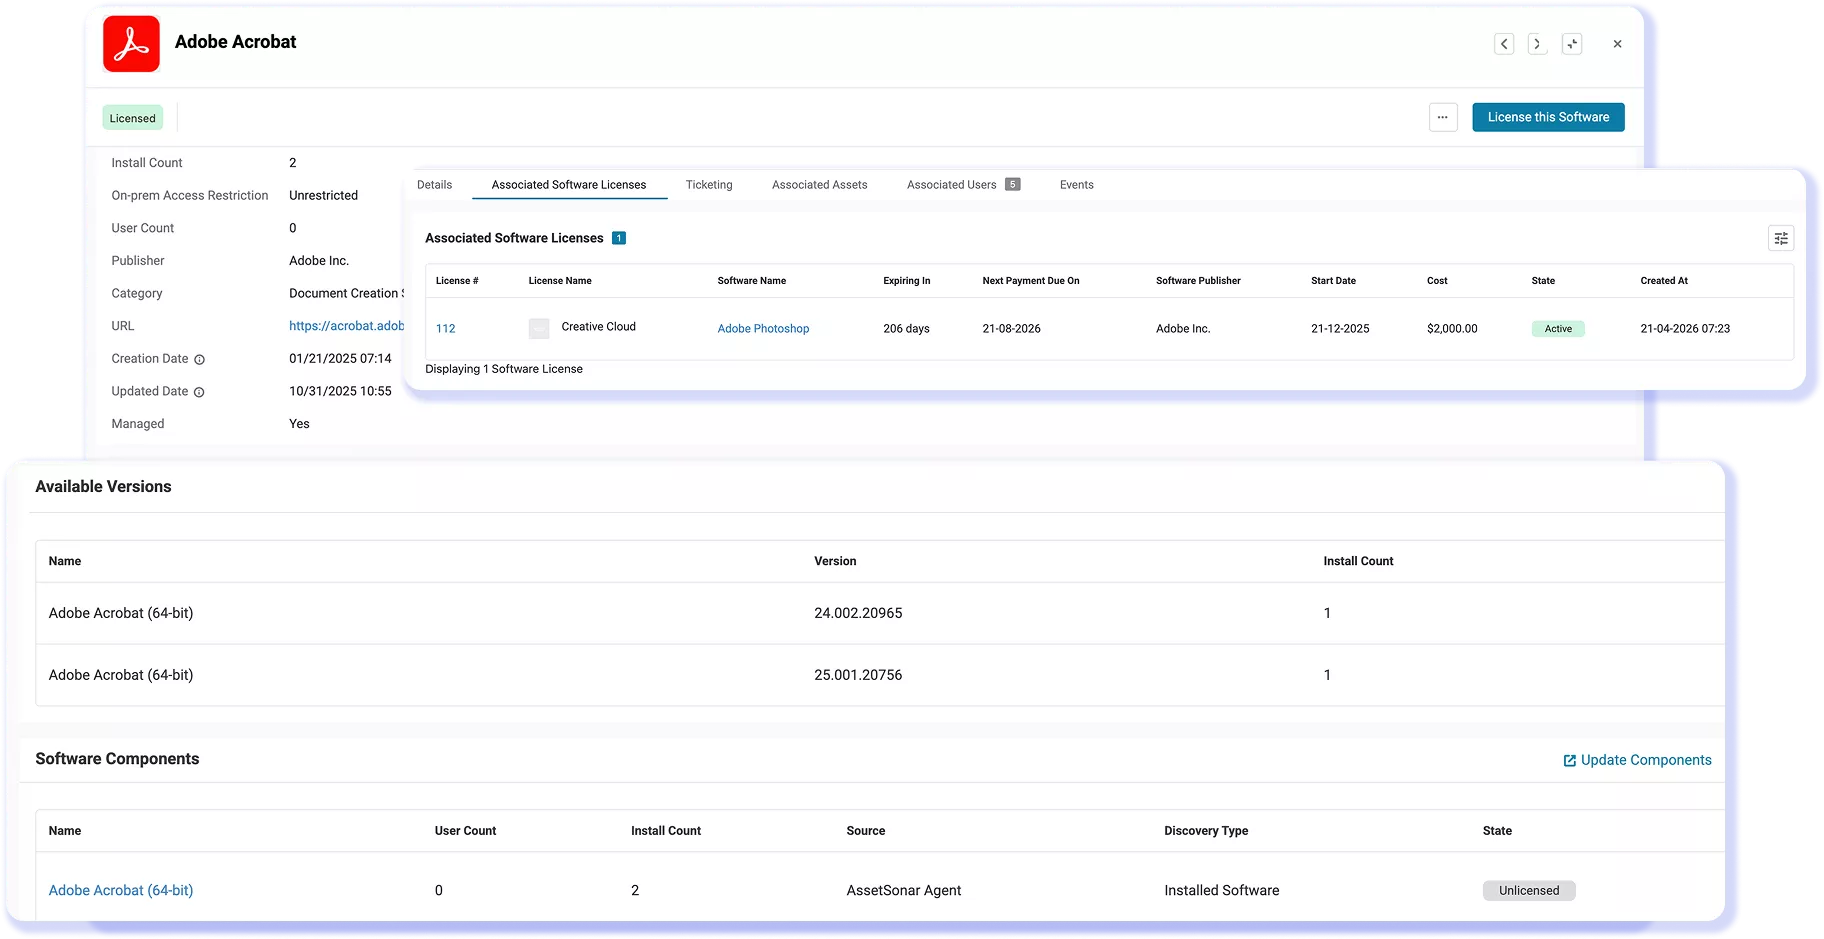Viewport: 1824px width, 939px height.
Task: Select Associated Software Licenses tab
Action: point(569,185)
